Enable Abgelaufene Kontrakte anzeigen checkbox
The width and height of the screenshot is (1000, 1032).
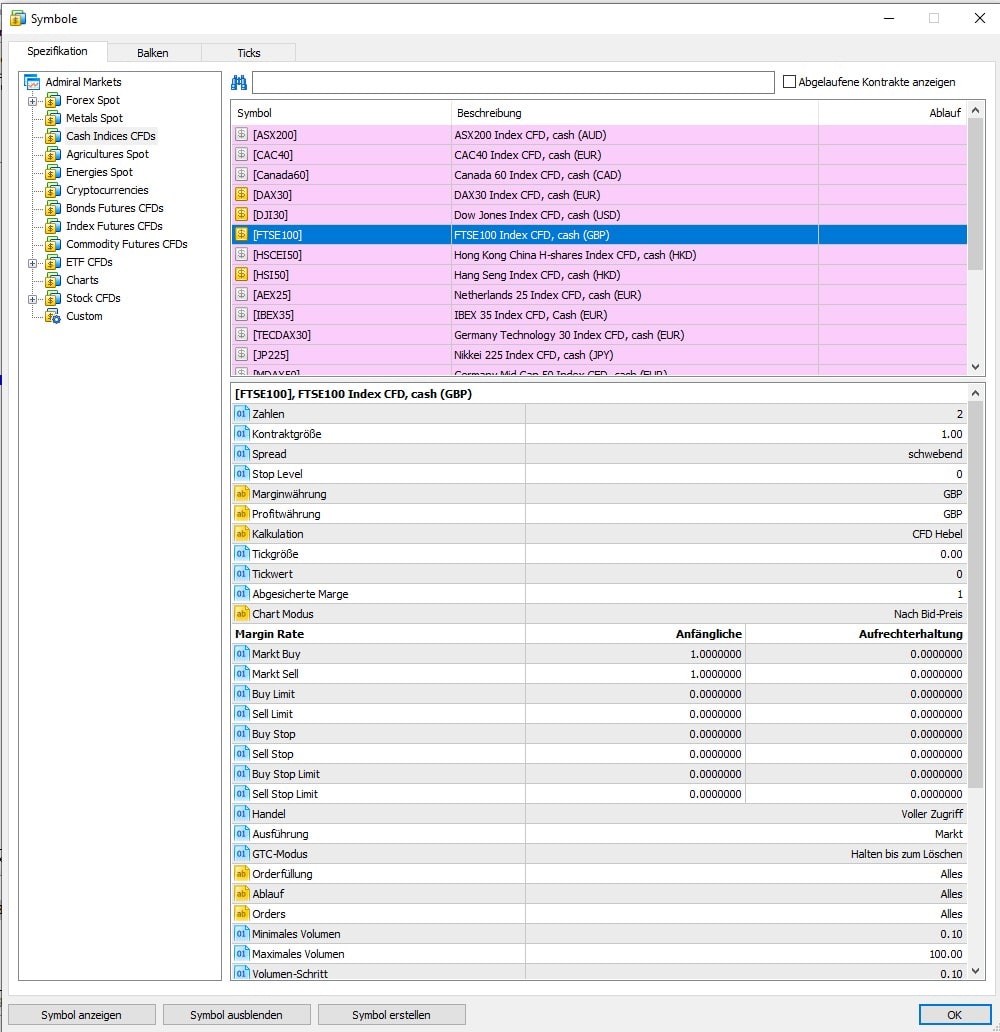[x=789, y=82]
